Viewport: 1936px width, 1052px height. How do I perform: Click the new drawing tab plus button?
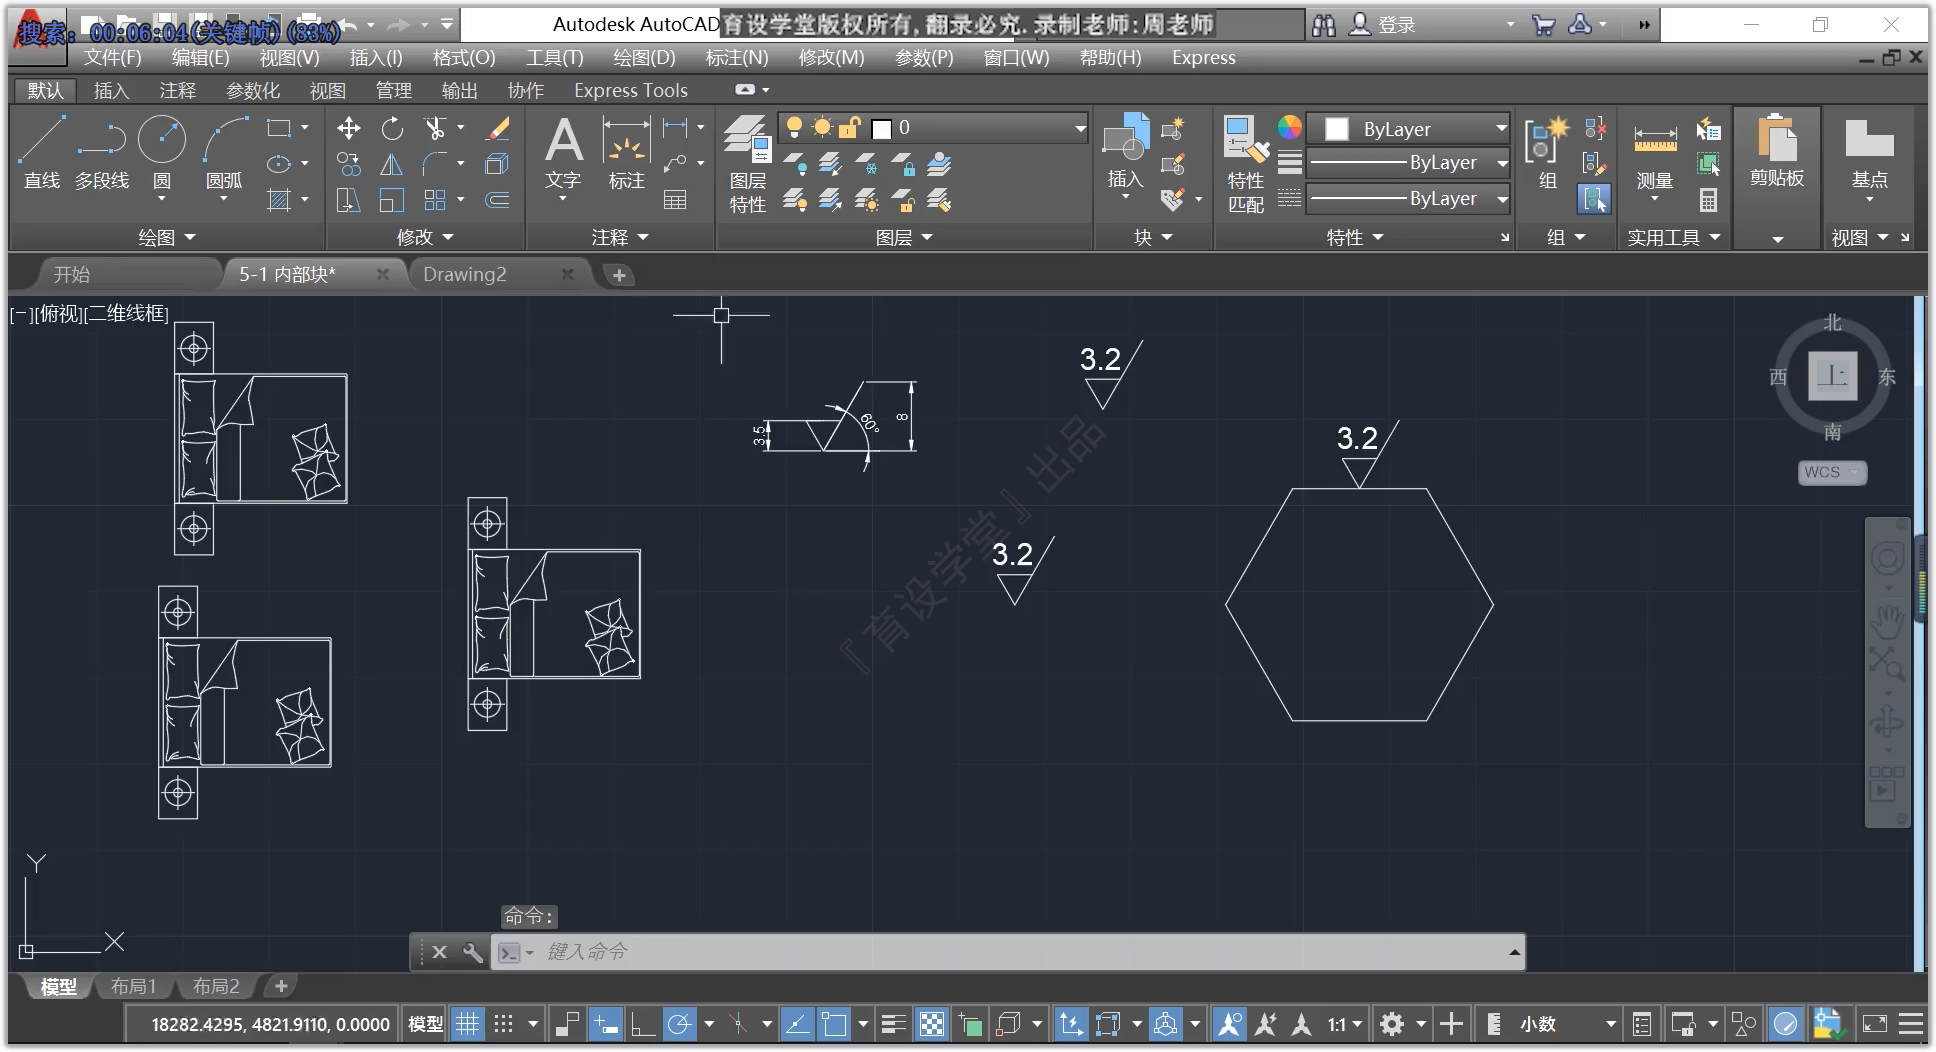[x=619, y=275]
